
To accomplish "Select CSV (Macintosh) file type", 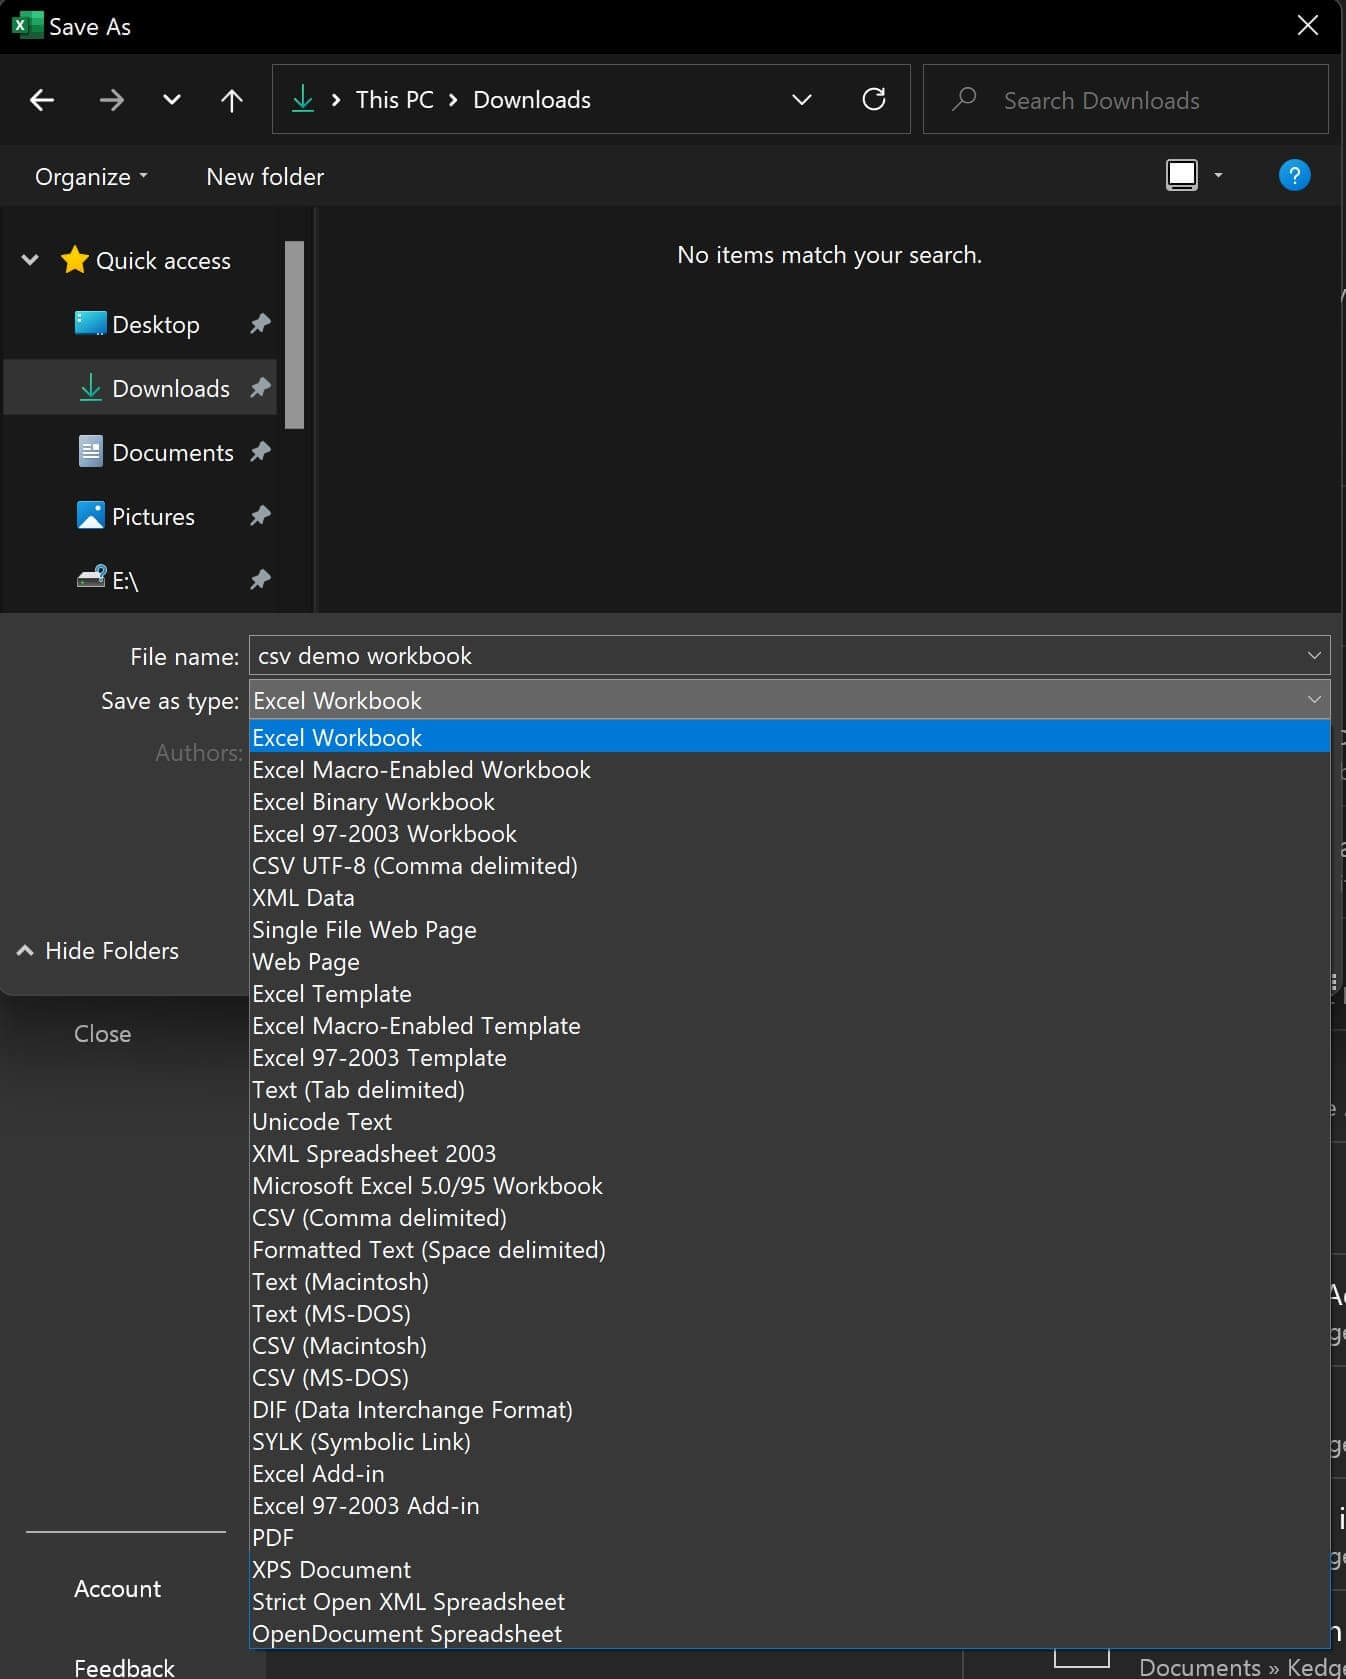I will pyautogui.click(x=789, y=1346).
